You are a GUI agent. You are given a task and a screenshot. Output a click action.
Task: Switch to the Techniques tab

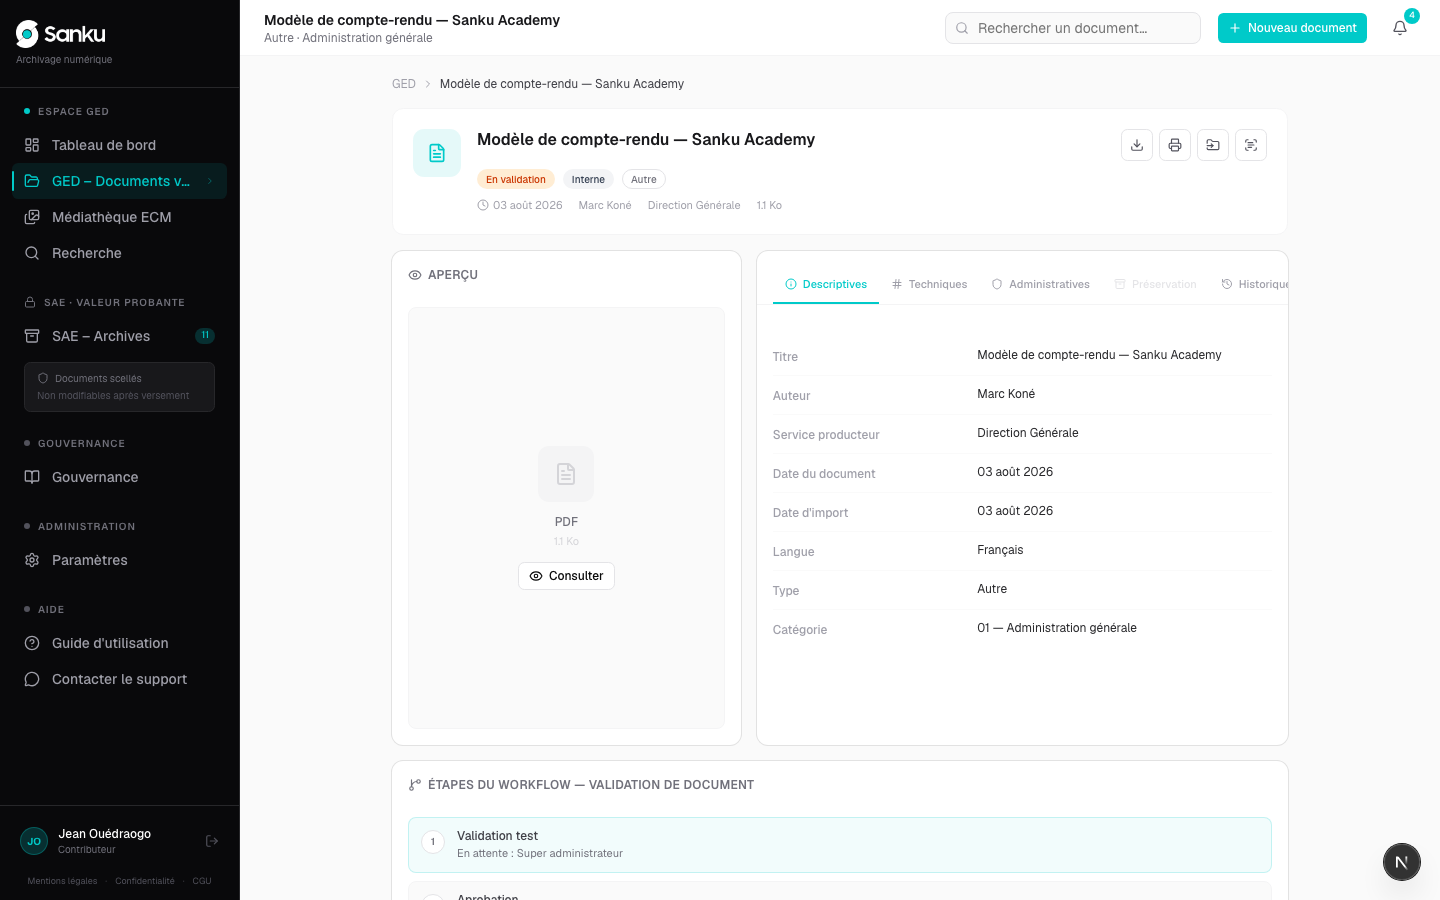[x=929, y=284]
